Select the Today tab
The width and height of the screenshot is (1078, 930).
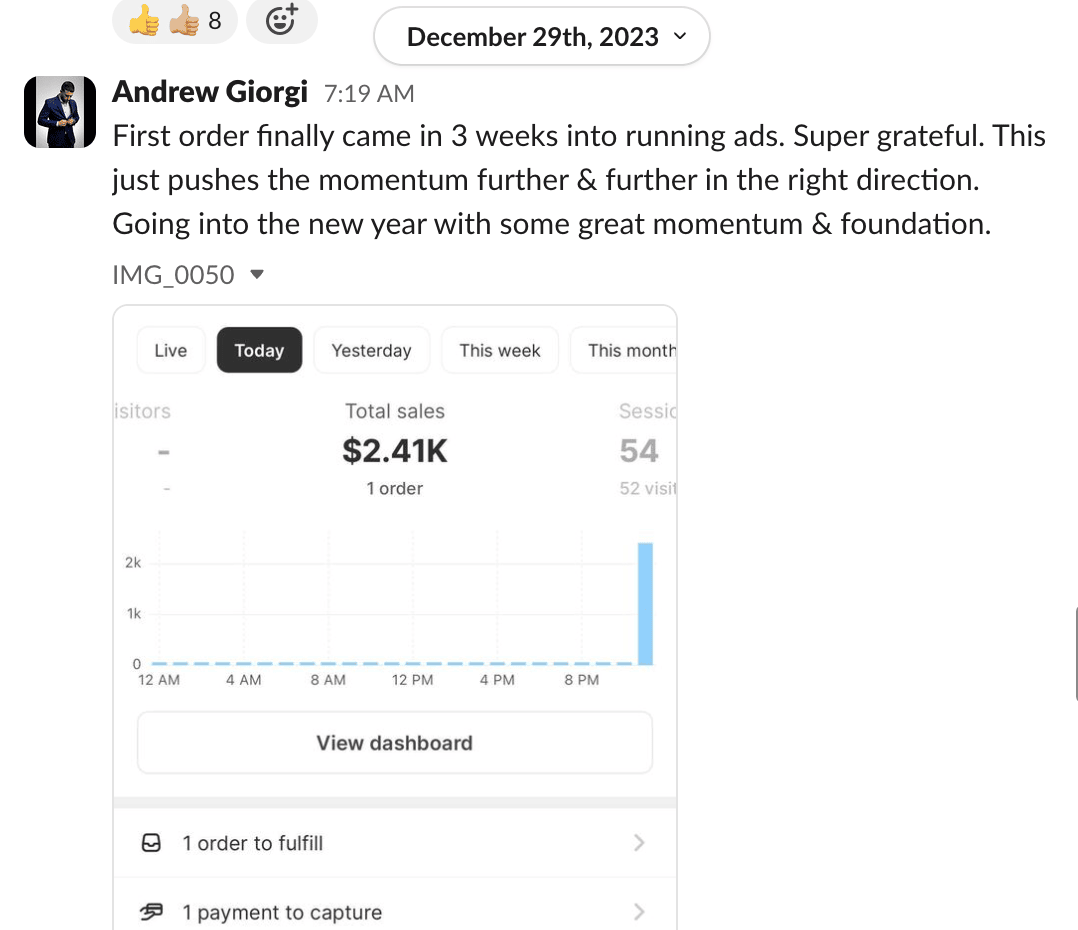pos(259,350)
